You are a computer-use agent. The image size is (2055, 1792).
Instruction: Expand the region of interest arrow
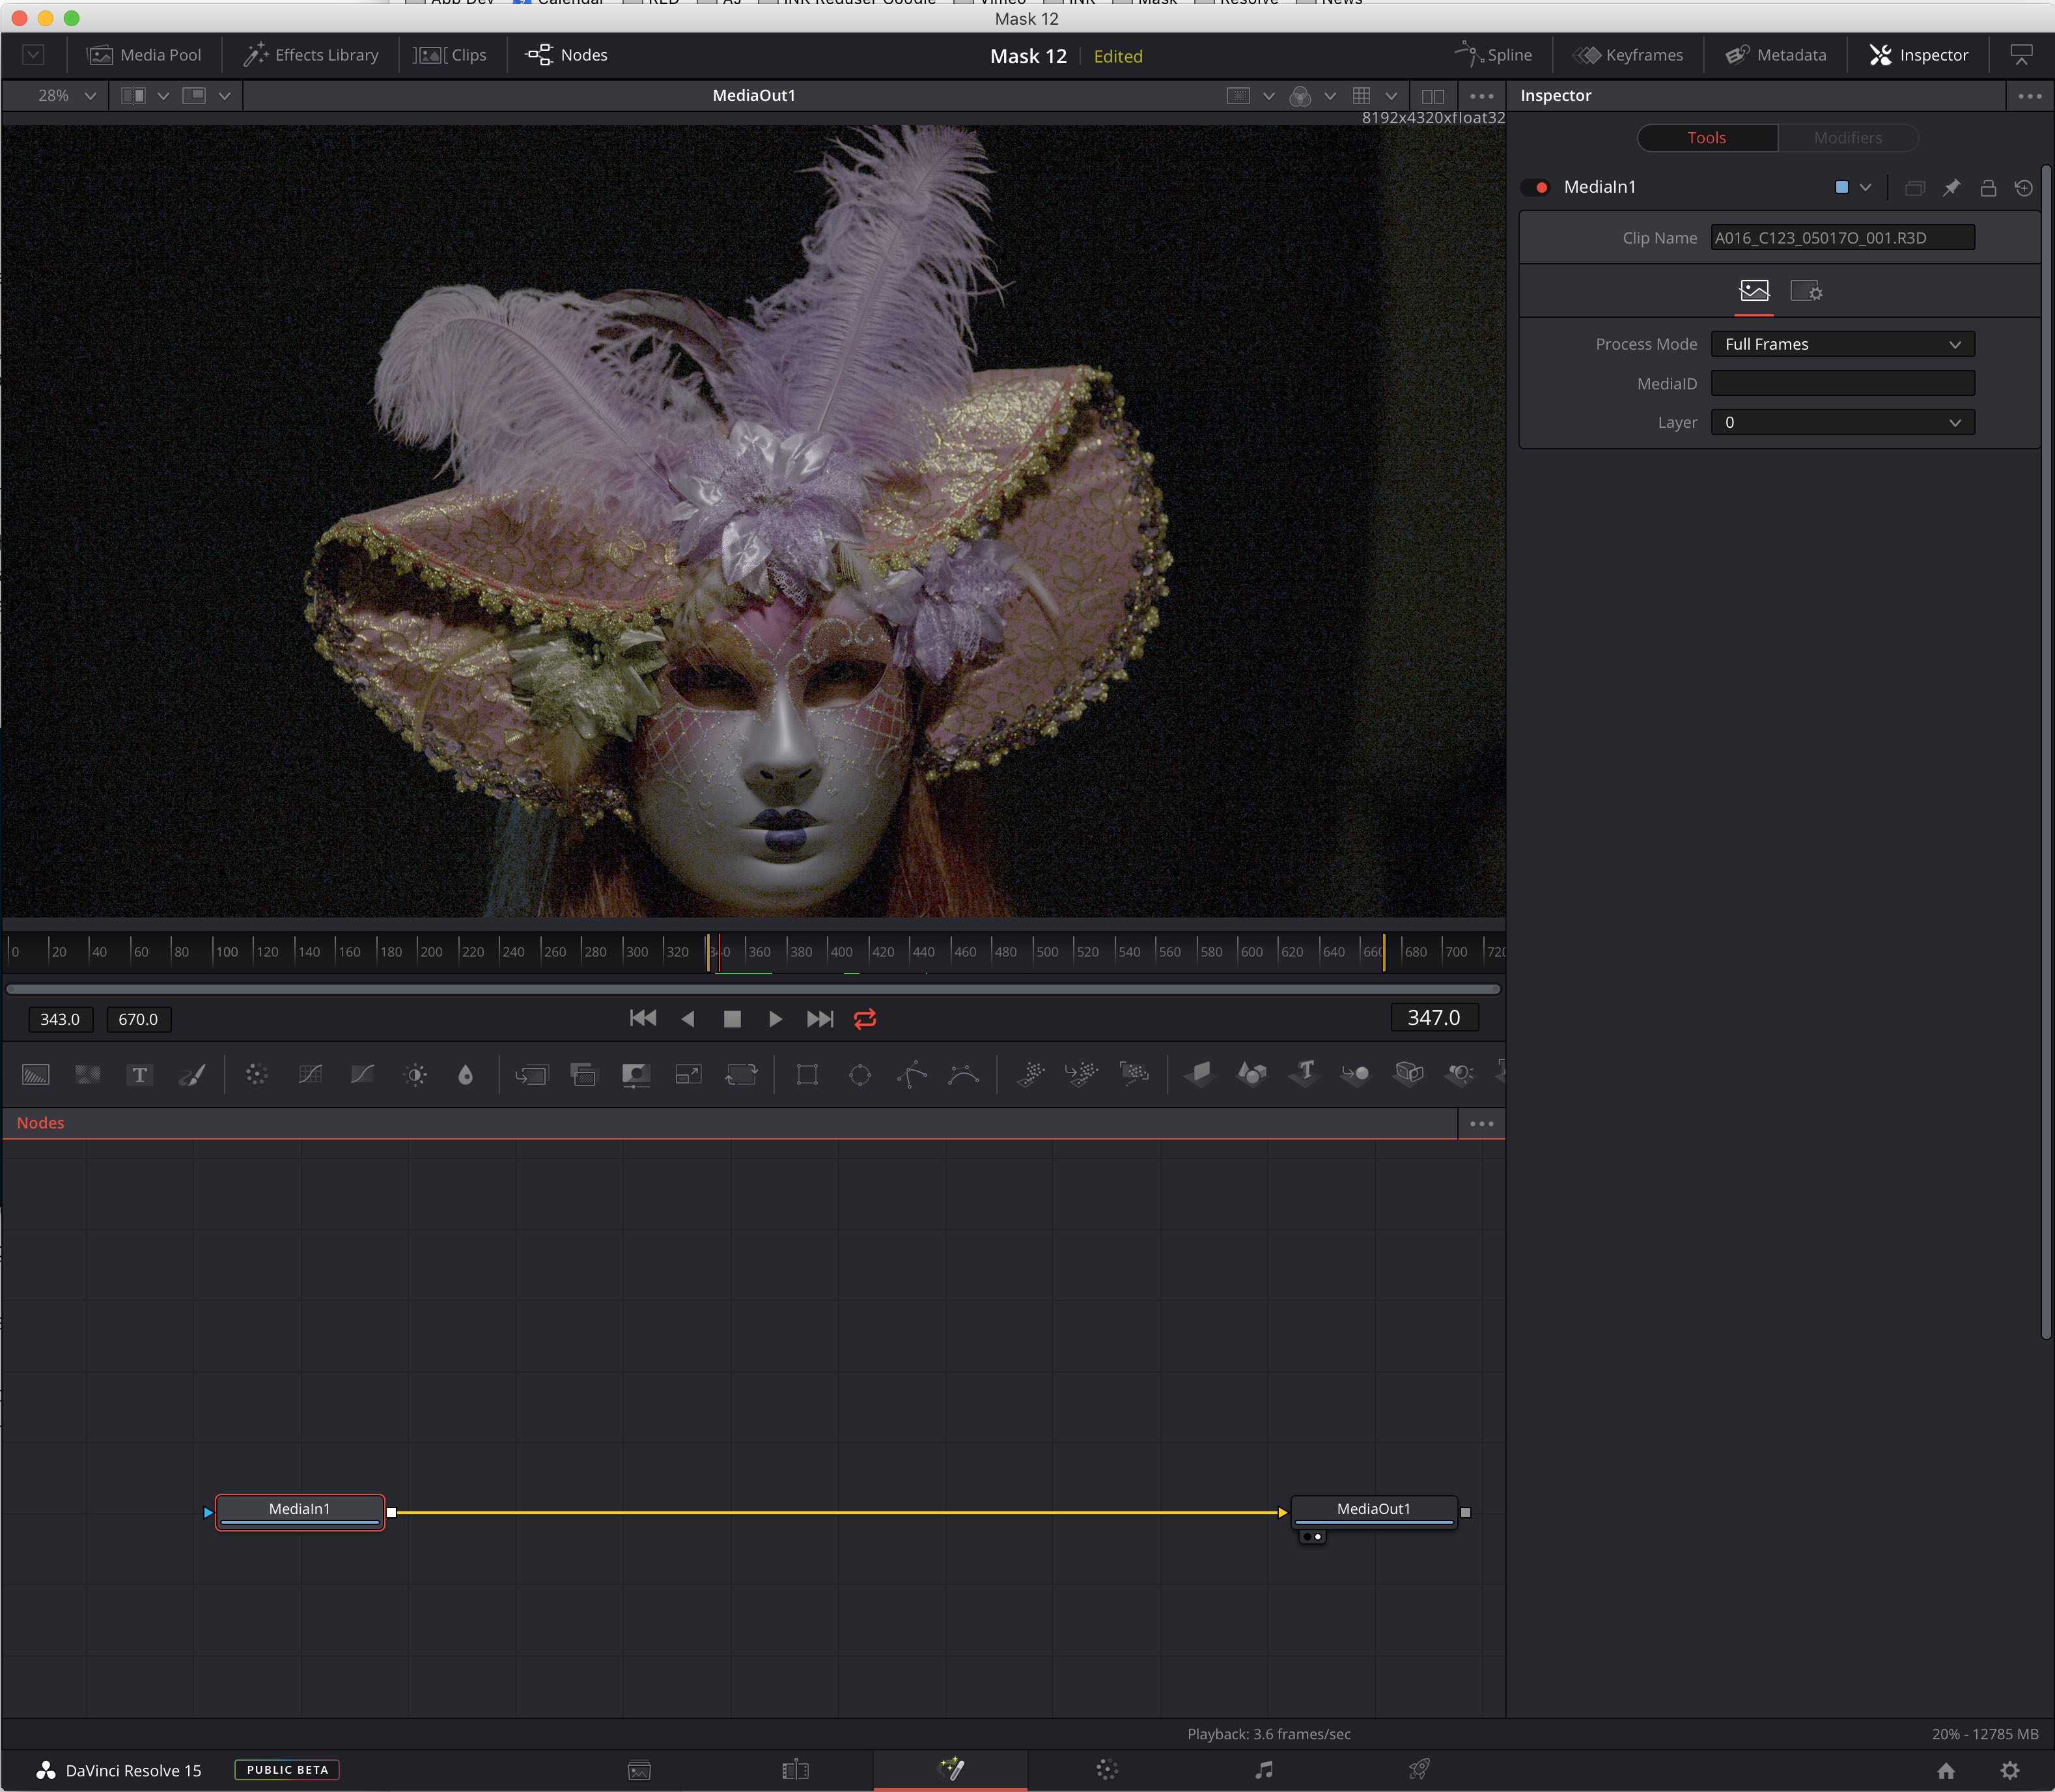[x=1268, y=96]
